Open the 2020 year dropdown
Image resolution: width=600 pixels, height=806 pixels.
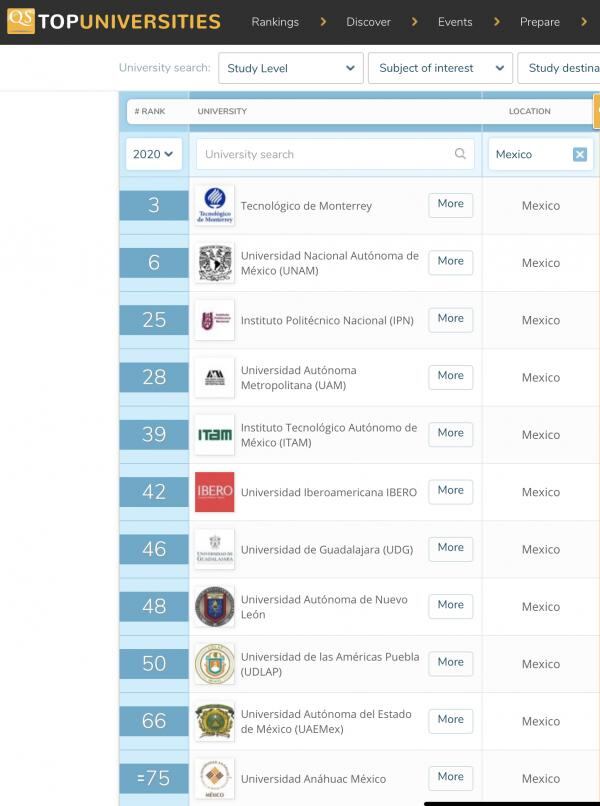coord(154,154)
